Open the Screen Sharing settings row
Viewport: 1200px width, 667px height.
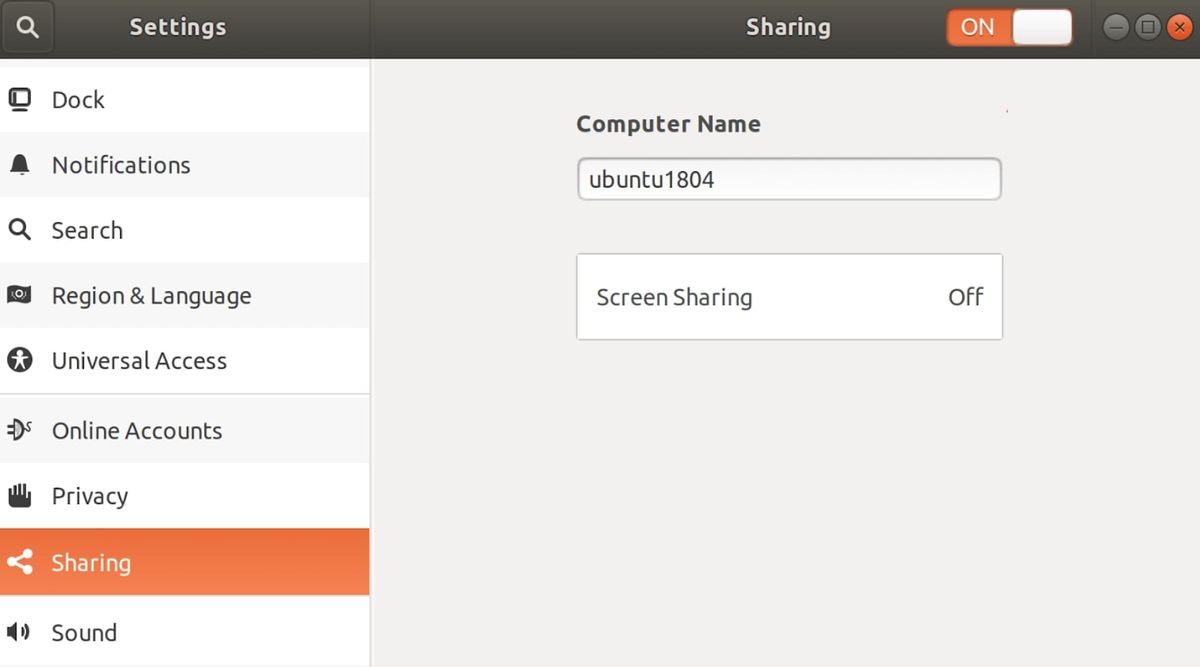[789, 297]
